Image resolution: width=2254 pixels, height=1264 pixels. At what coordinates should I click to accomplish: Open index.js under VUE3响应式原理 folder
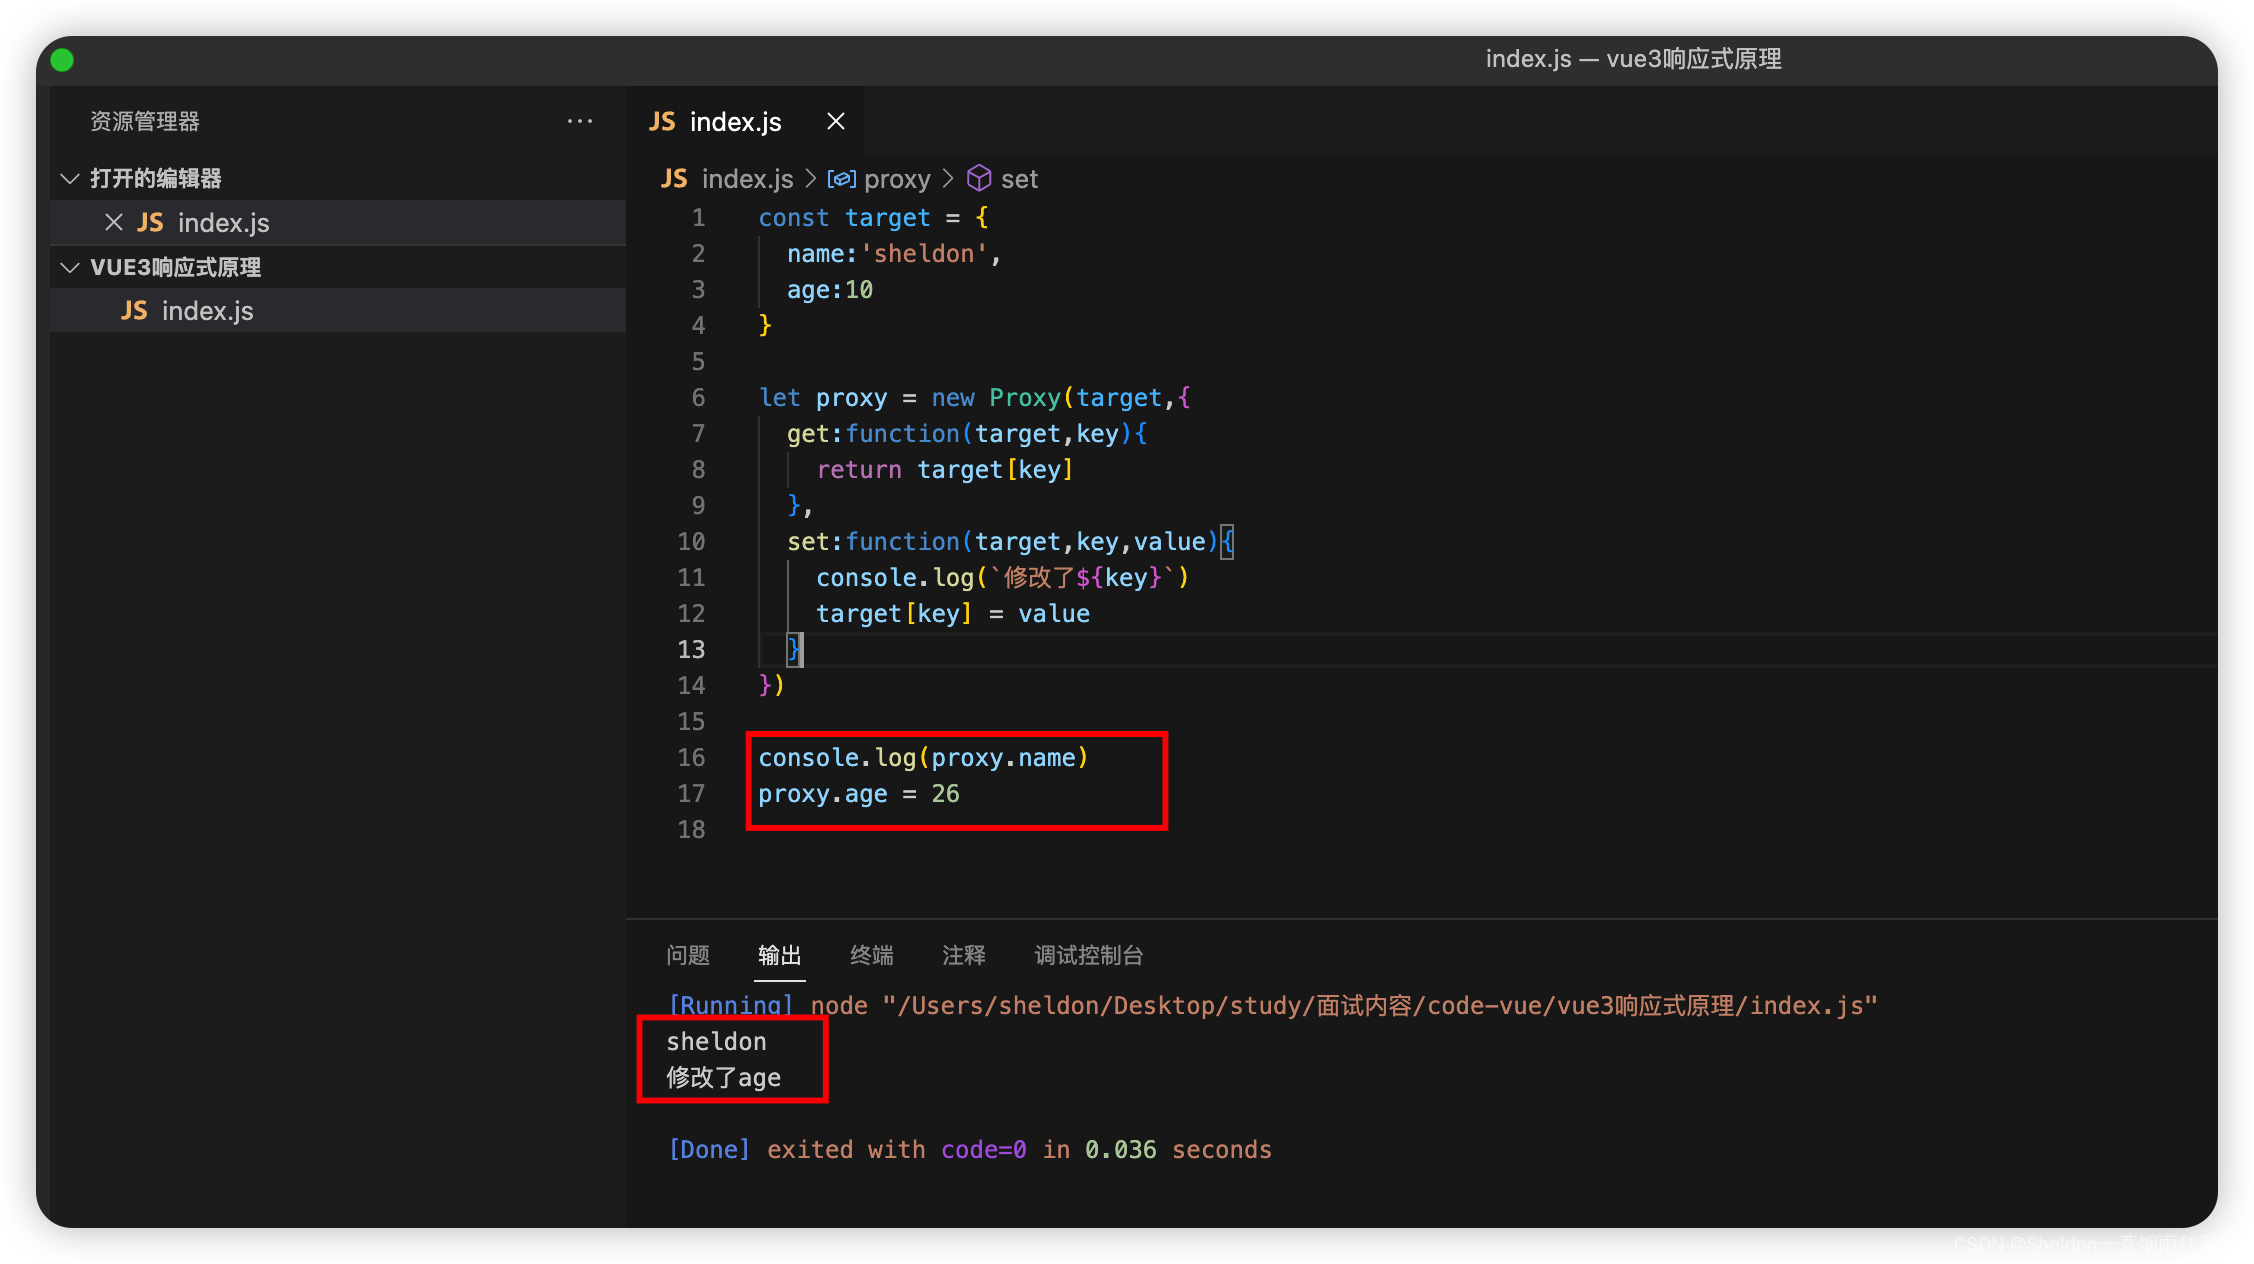pyautogui.click(x=338, y=311)
